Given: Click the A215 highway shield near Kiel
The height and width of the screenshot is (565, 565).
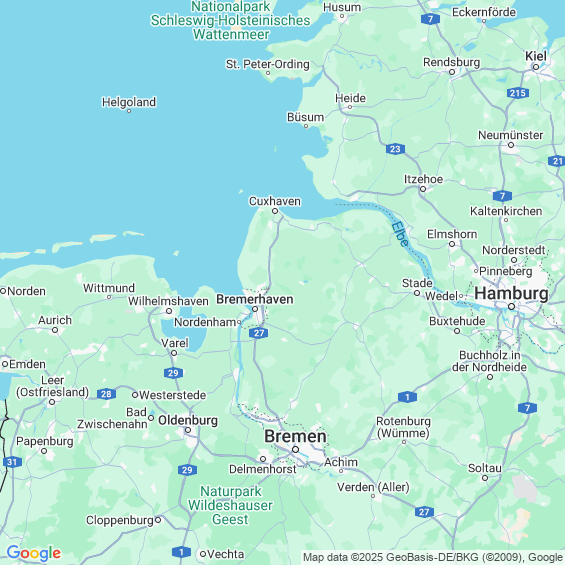Looking at the screenshot, I should (x=518, y=93).
